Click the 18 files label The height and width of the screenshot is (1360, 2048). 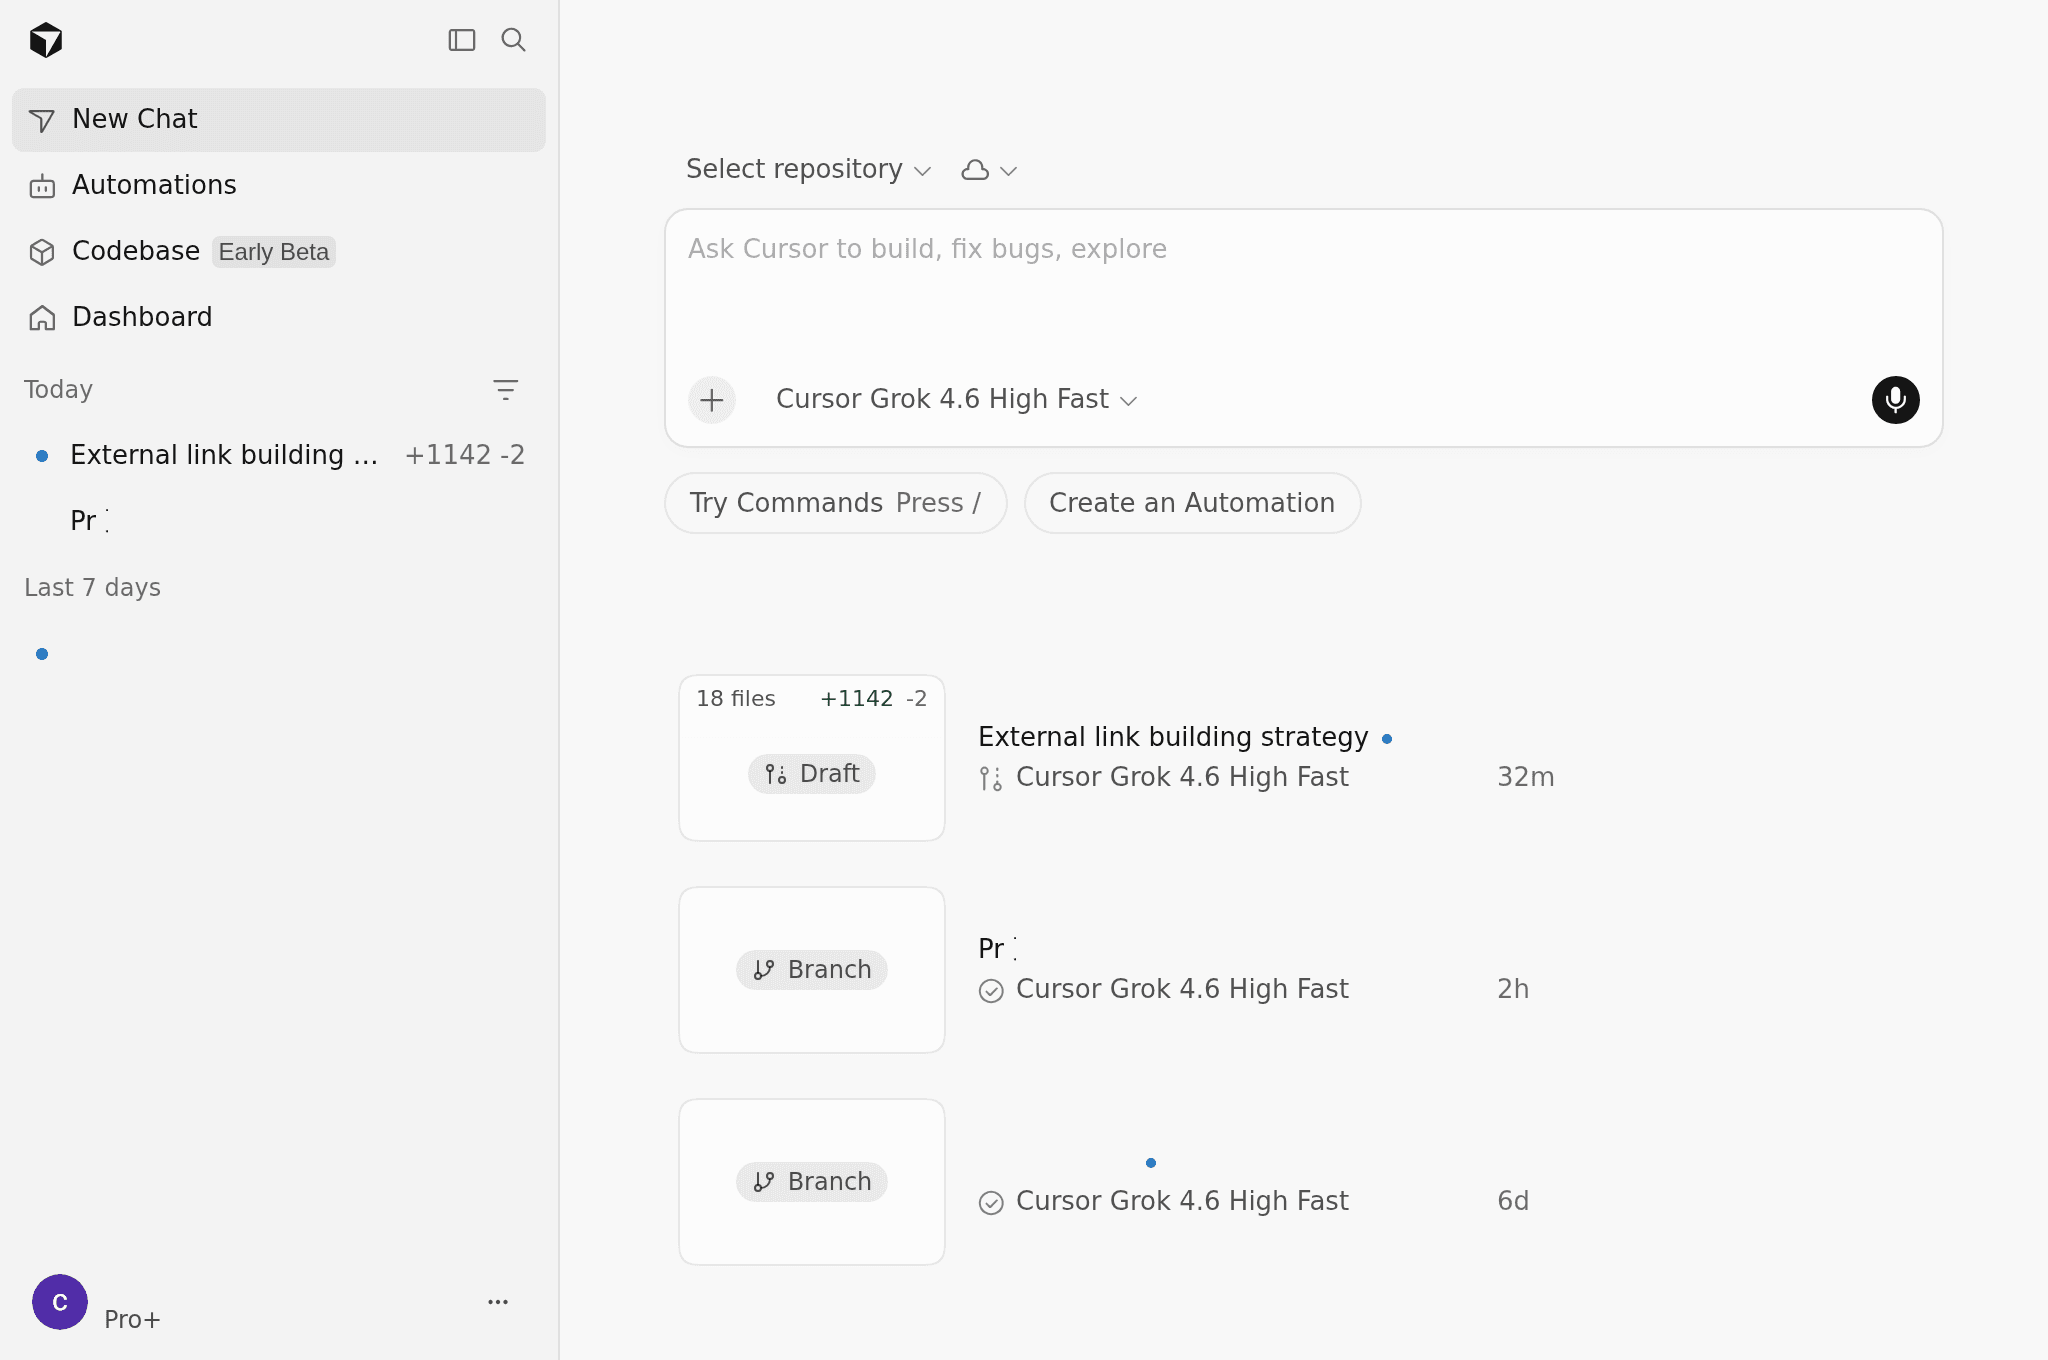[x=736, y=699]
